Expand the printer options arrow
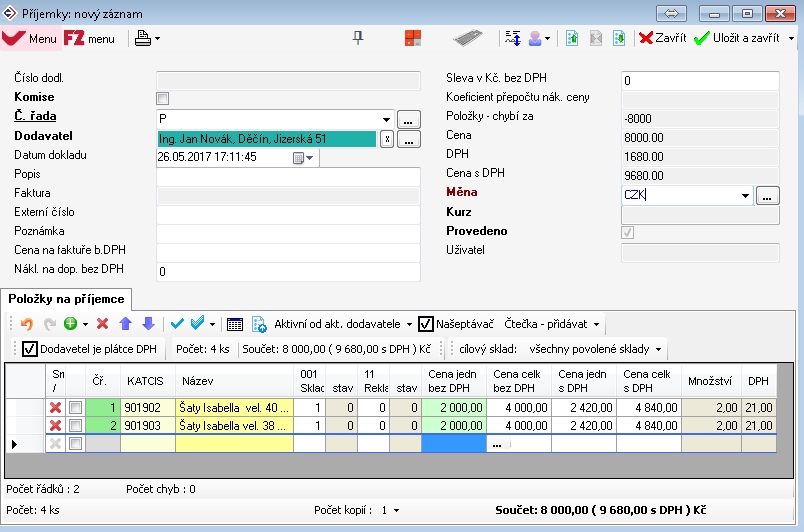Image resolution: width=804 pixels, height=532 pixels. click(x=157, y=38)
